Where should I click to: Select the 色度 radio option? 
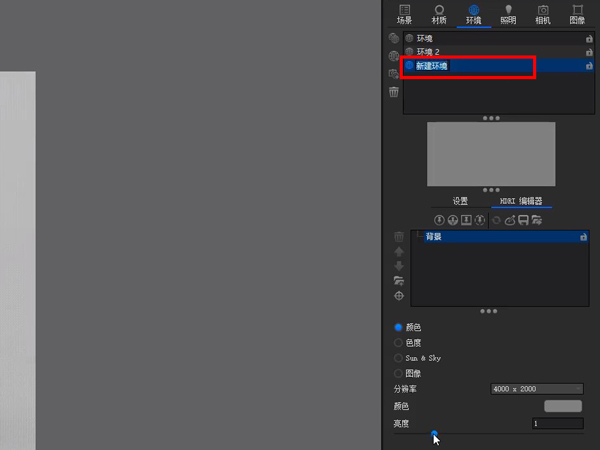[x=399, y=342]
